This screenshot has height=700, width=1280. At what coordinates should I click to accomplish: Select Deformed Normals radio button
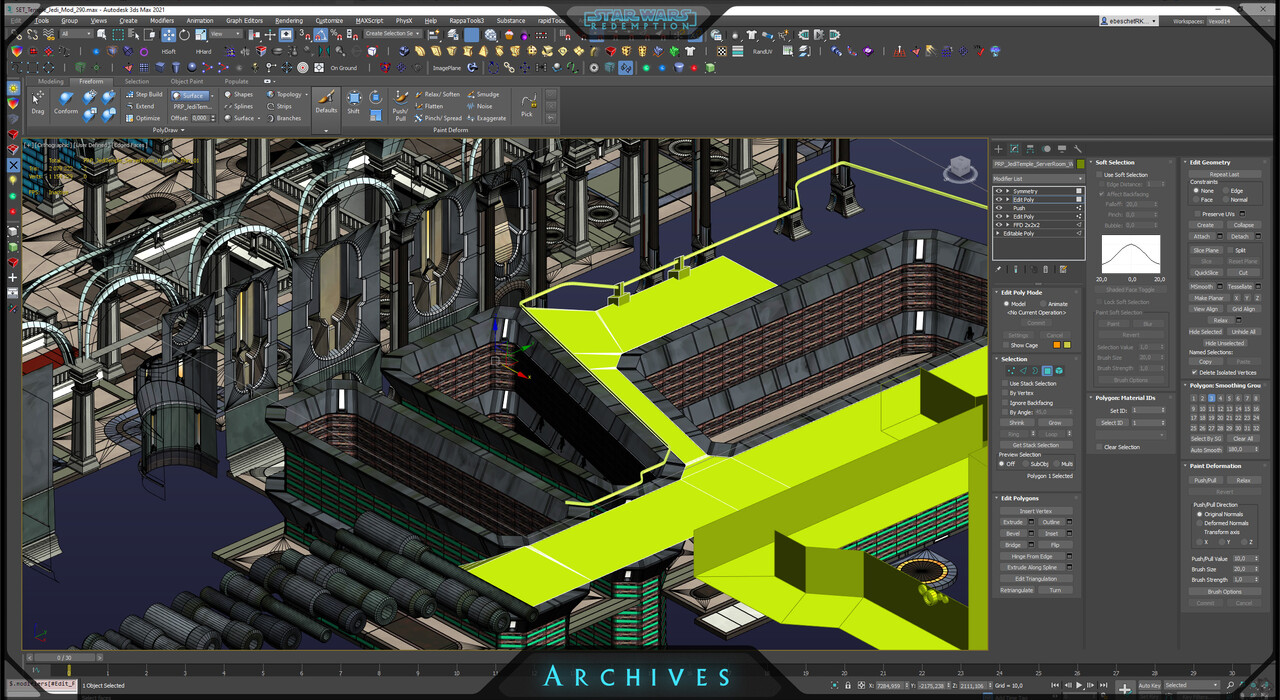pyautogui.click(x=1199, y=523)
